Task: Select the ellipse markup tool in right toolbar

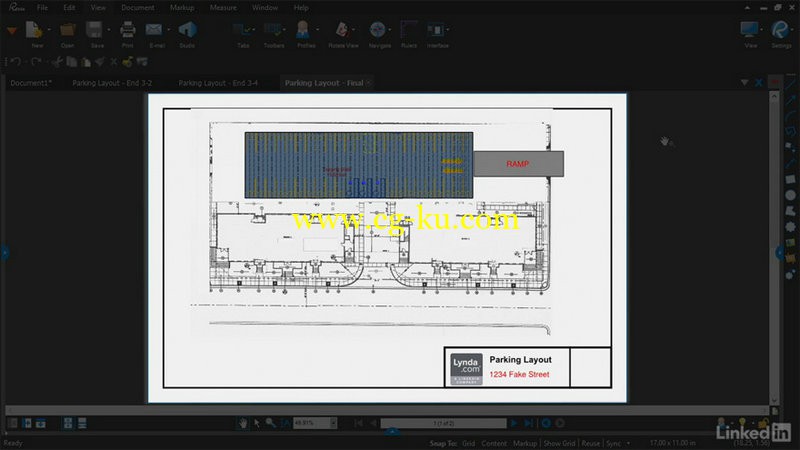Action: [x=790, y=195]
